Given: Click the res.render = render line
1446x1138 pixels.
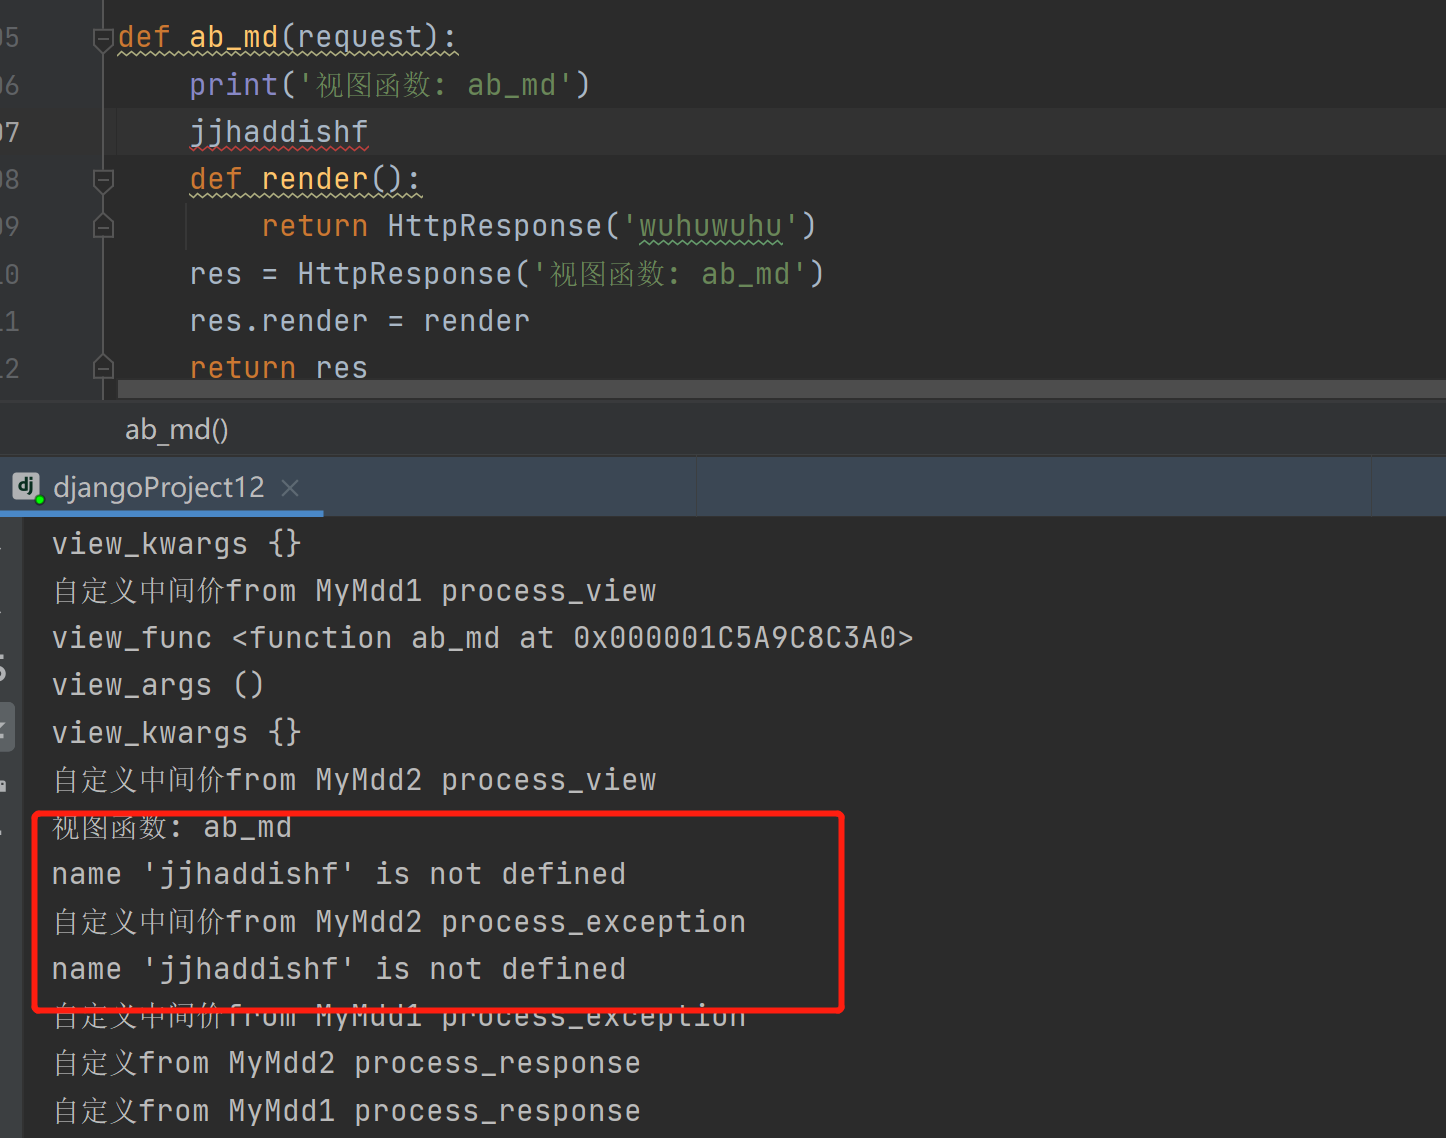Looking at the screenshot, I should [360, 321].
